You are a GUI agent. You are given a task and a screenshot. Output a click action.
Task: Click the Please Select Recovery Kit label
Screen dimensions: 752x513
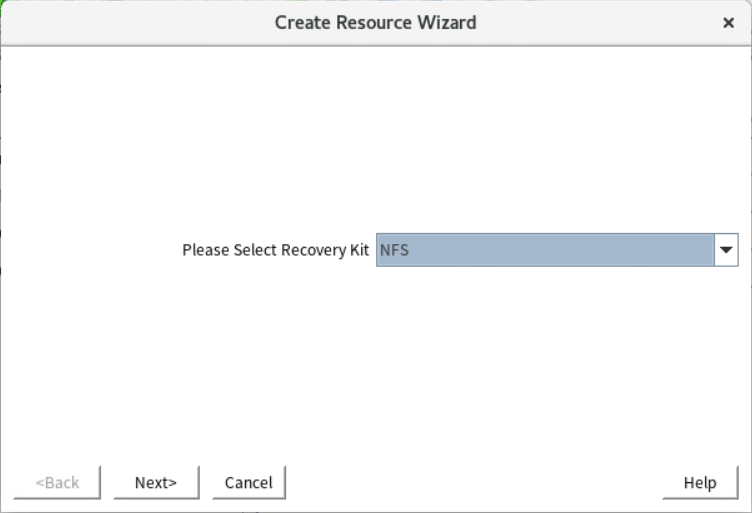pyautogui.click(x=276, y=250)
